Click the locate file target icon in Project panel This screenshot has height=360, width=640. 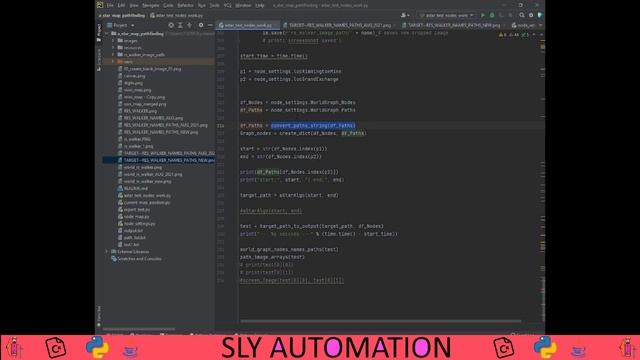(171, 25)
